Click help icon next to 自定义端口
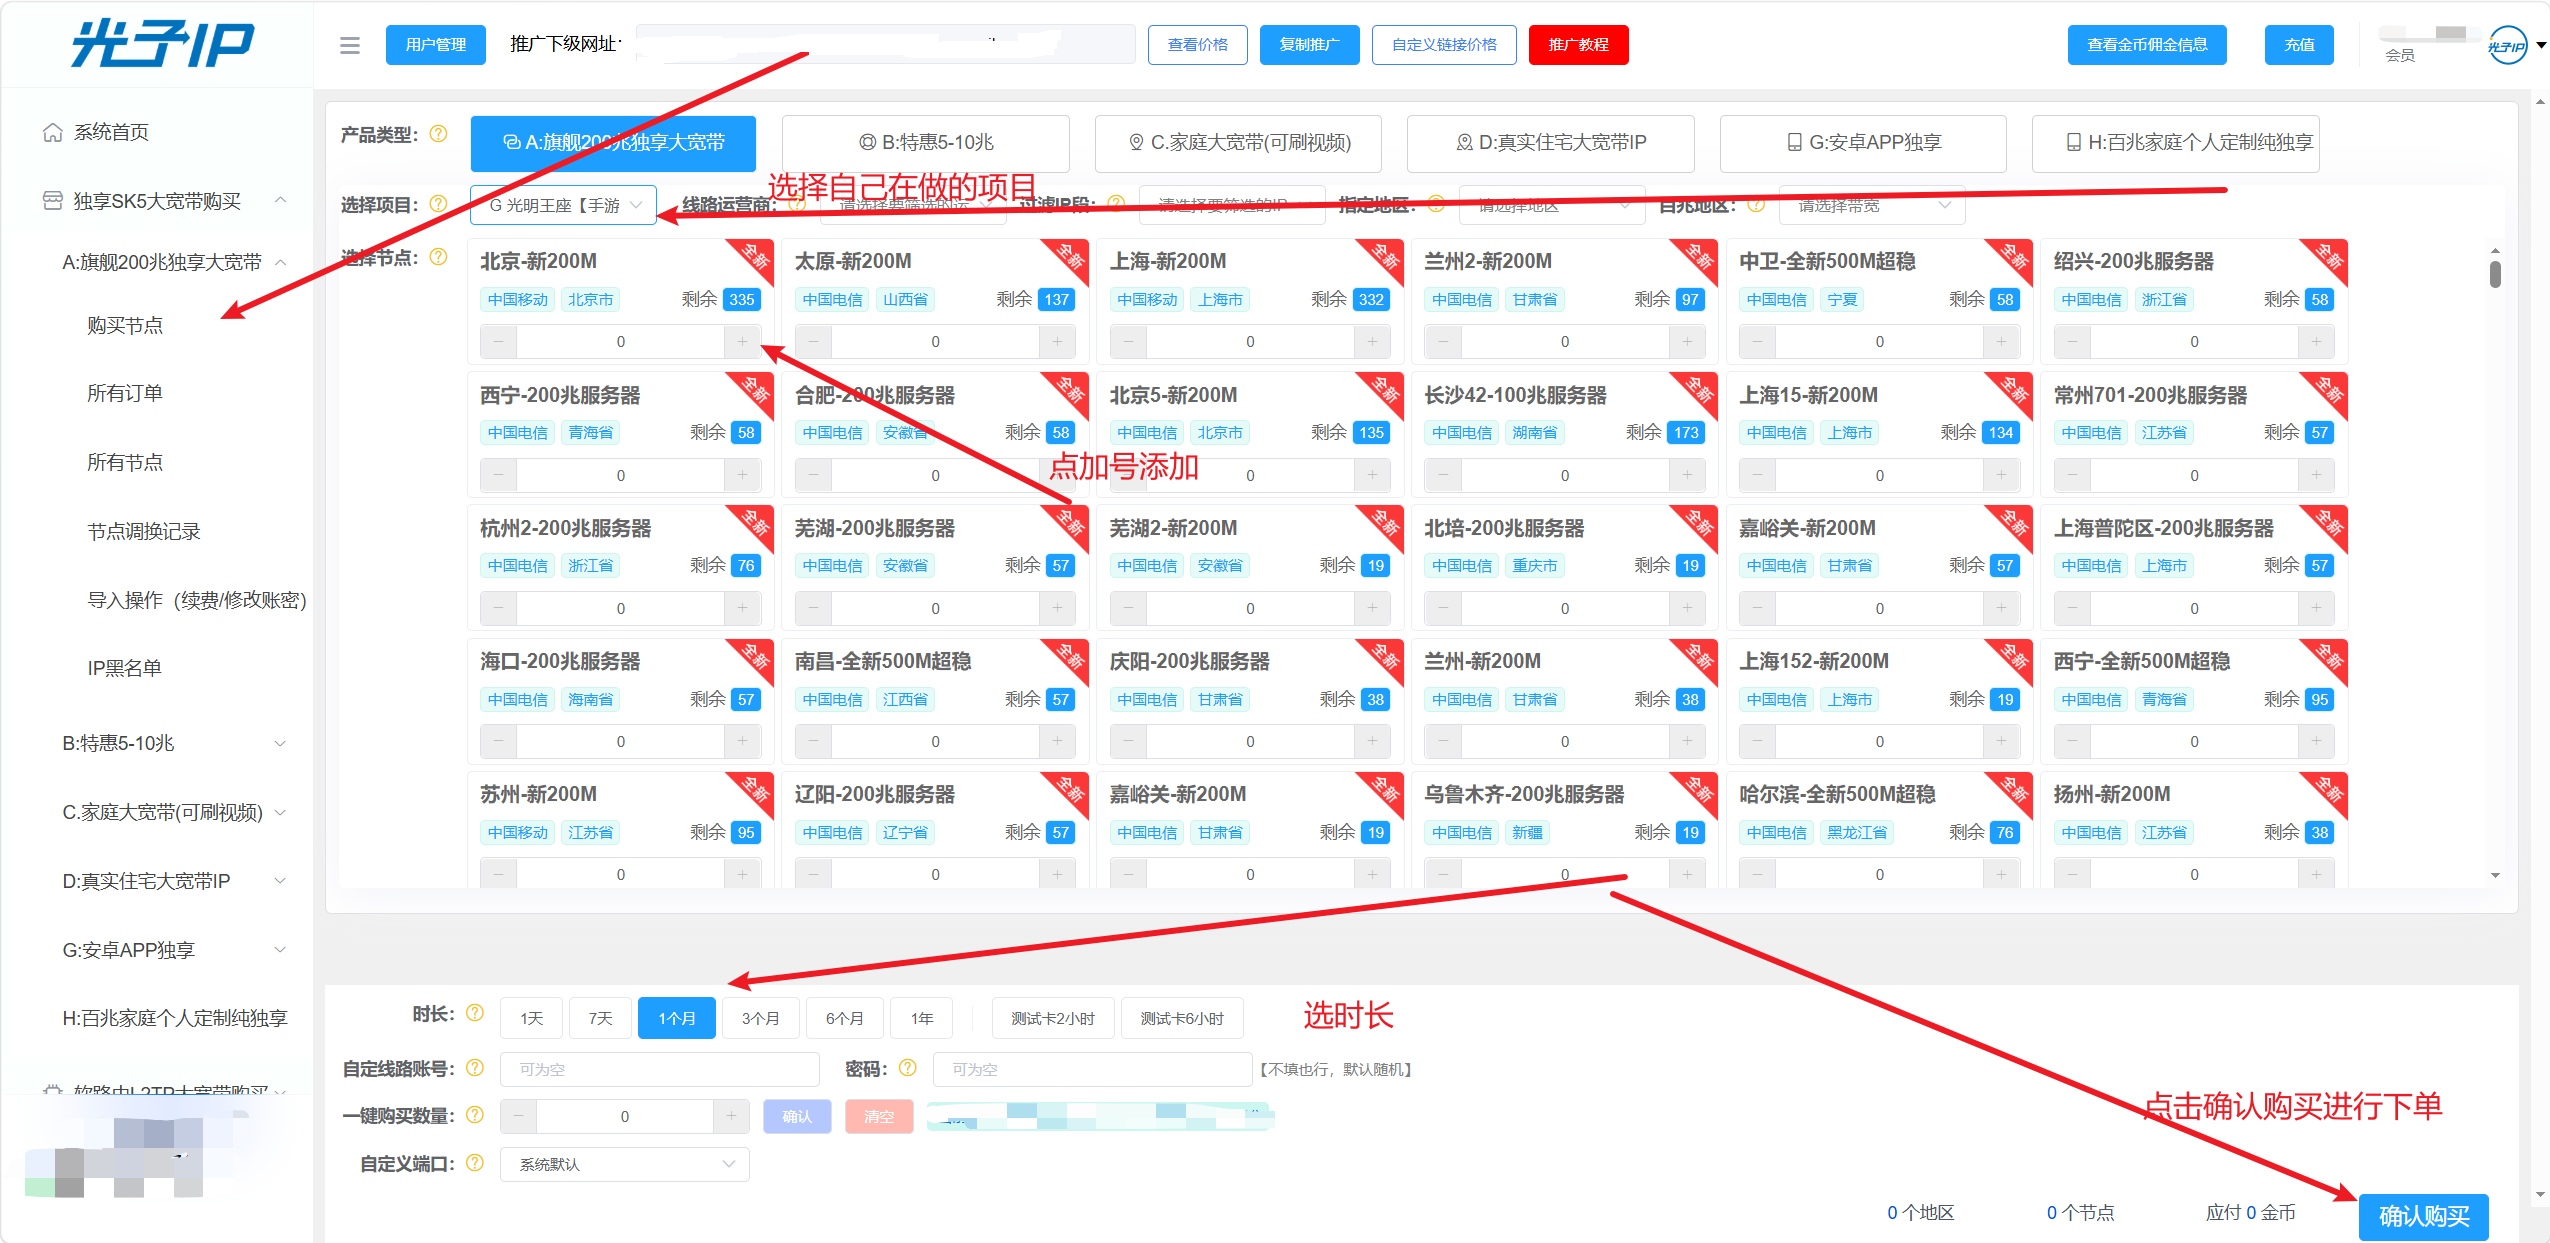The width and height of the screenshot is (2550, 1243). tap(475, 1163)
